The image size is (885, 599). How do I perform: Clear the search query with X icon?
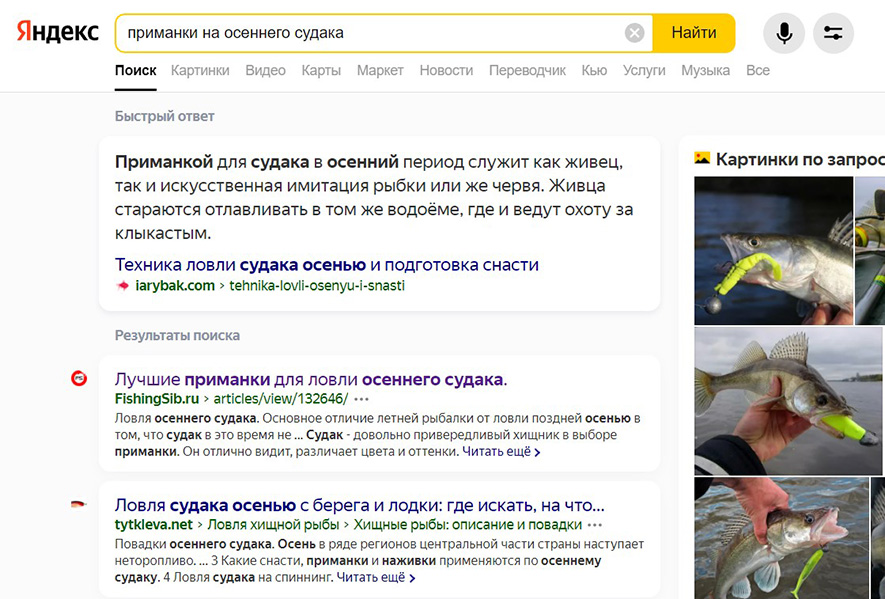coord(634,33)
